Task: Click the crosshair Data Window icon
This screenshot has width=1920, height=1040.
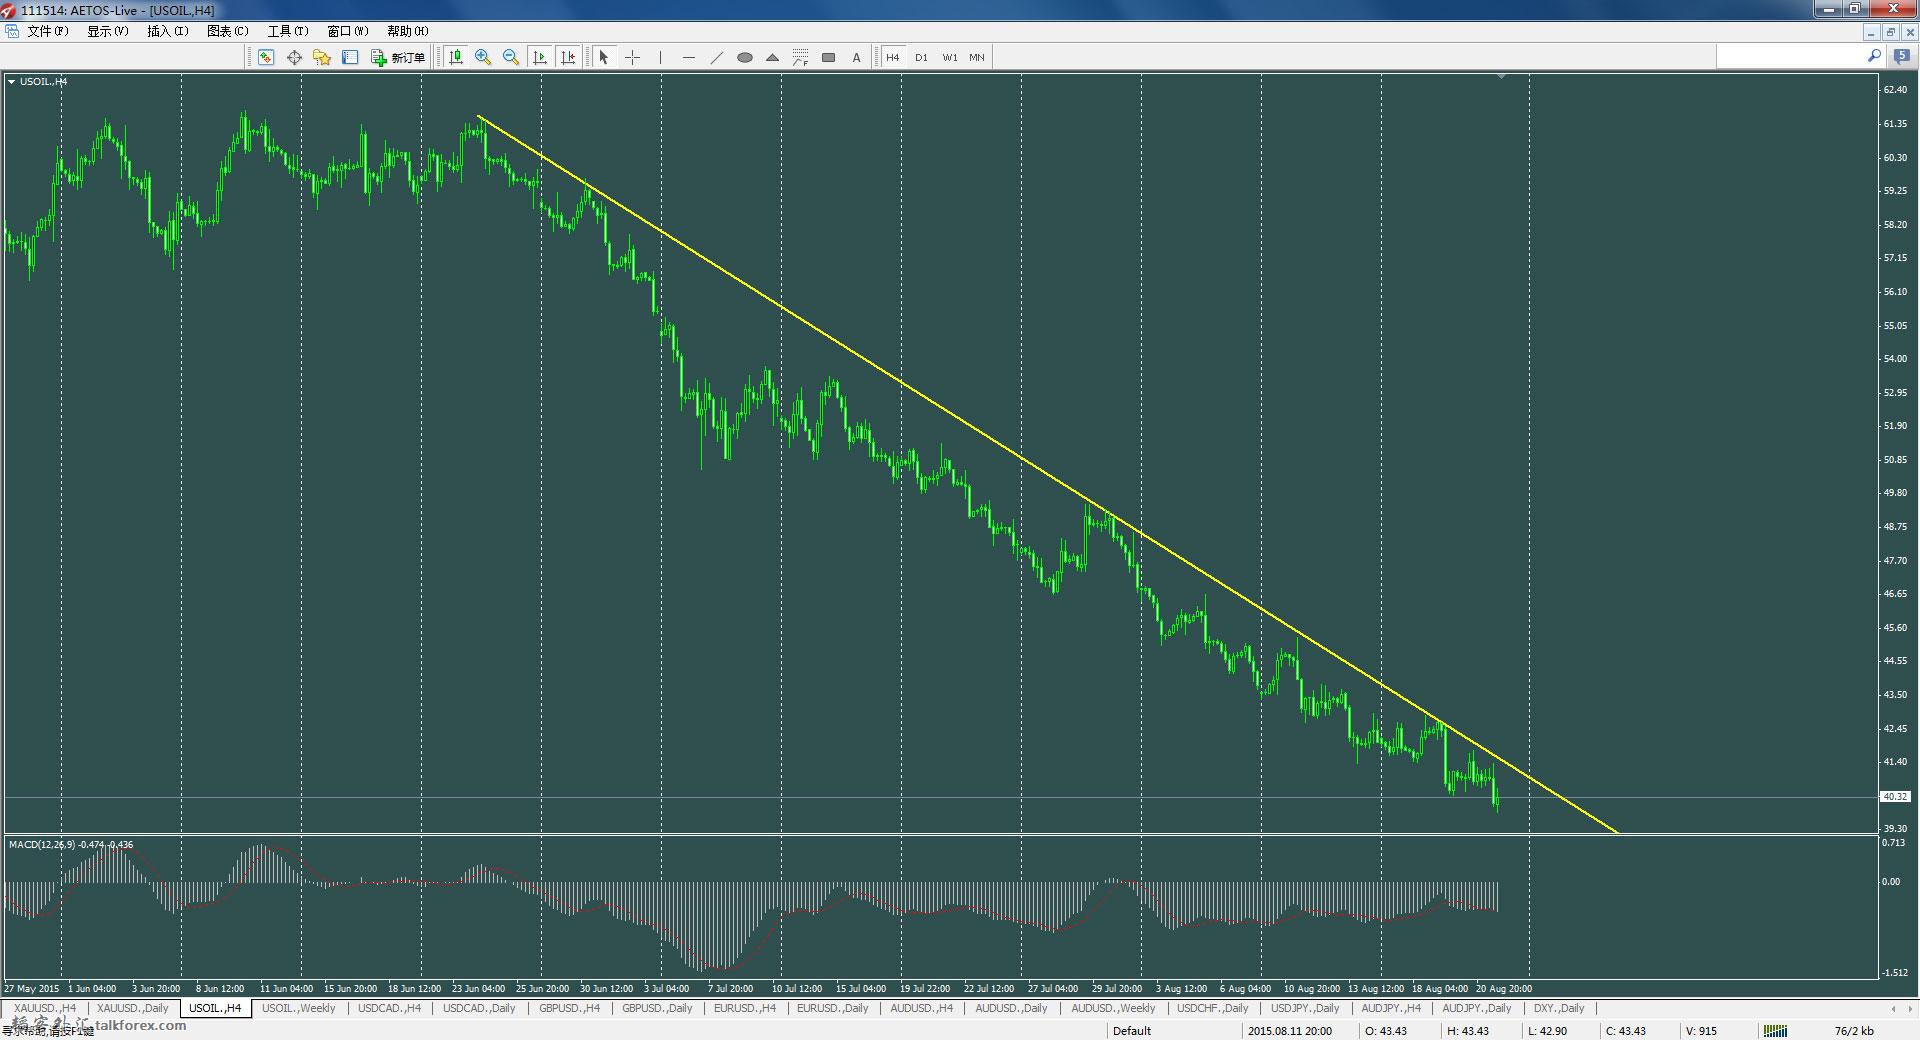Action: (x=294, y=57)
